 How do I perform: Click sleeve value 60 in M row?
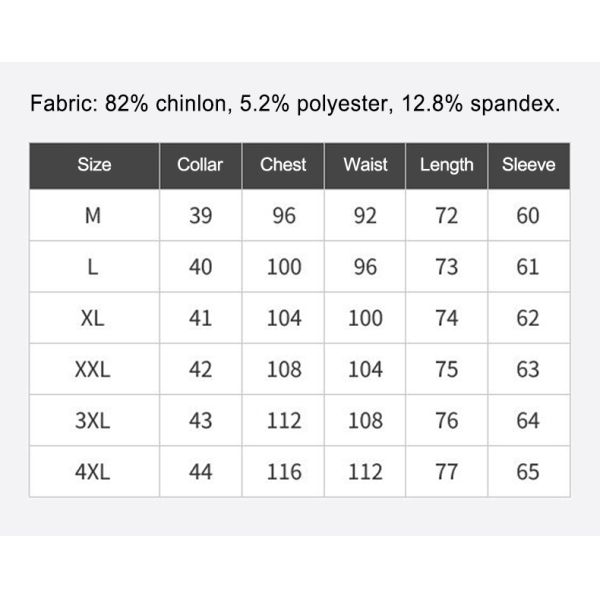tap(528, 216)
